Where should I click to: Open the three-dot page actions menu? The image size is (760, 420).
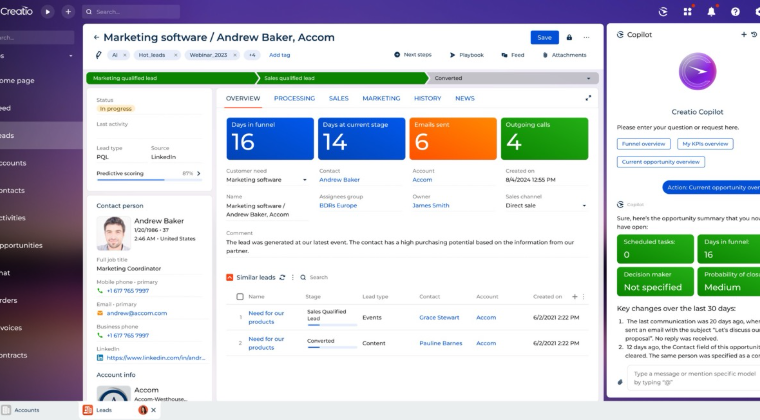(x=586, y=37)
